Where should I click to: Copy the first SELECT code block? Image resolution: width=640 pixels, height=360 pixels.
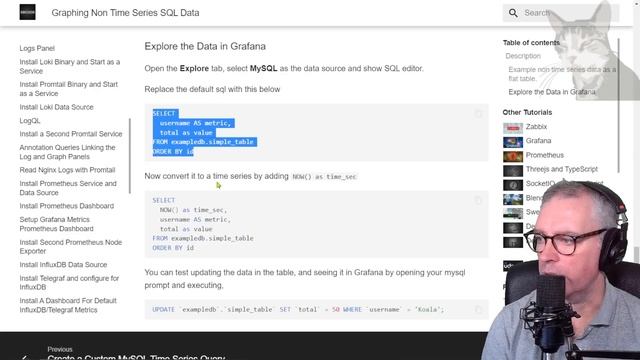pyautogui.click(x=478, y=114)
